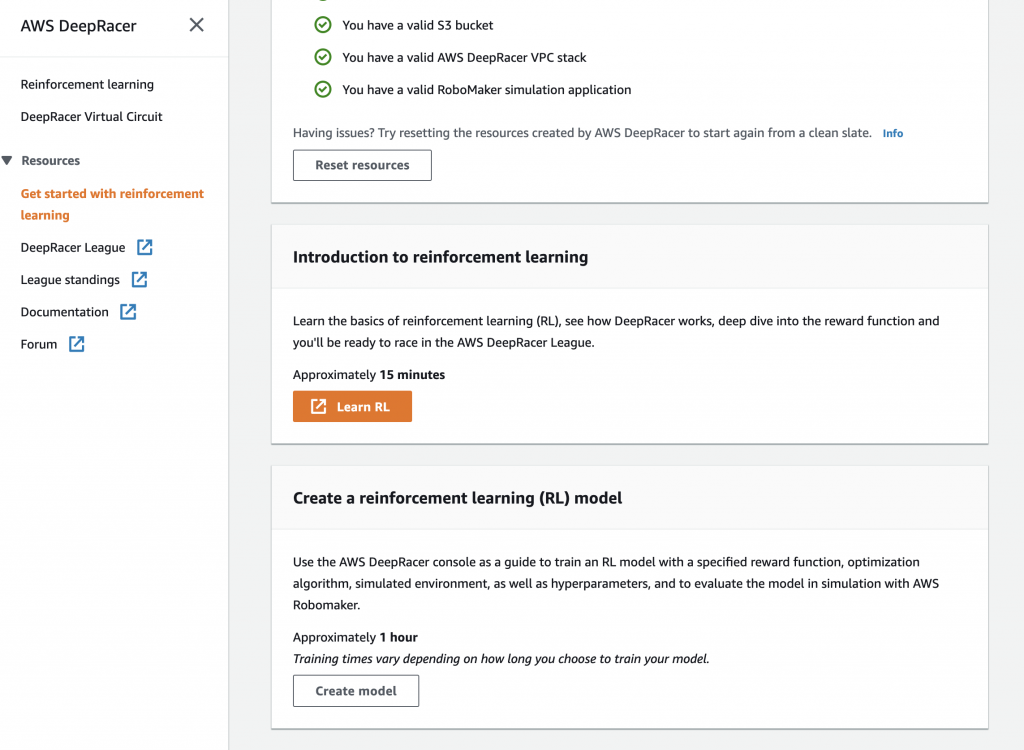Viewport: 1024px width, 750px height.
Task: Click the Create model button
Action: (356, 691)
